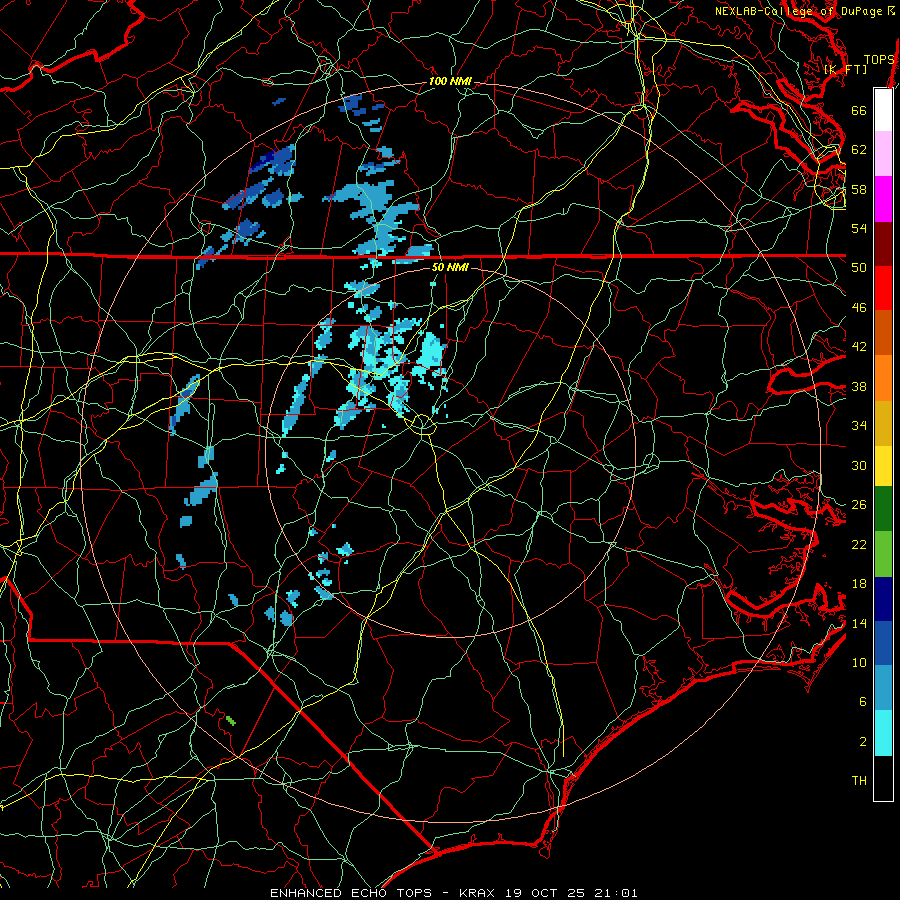The width and height of the screenshot is (900, 900).
Task: Click the light green legend swatch
Action: (883, 554)
